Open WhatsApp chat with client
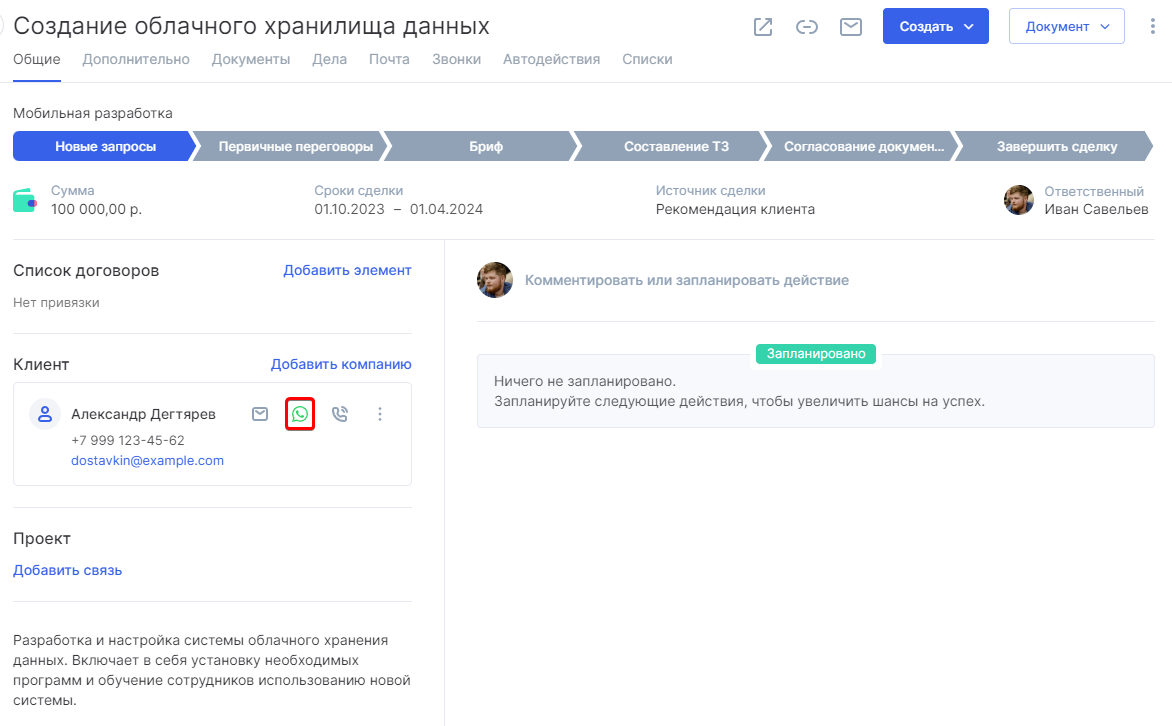The height and width of the screenshot is (726, 1172). pos(300,414)
